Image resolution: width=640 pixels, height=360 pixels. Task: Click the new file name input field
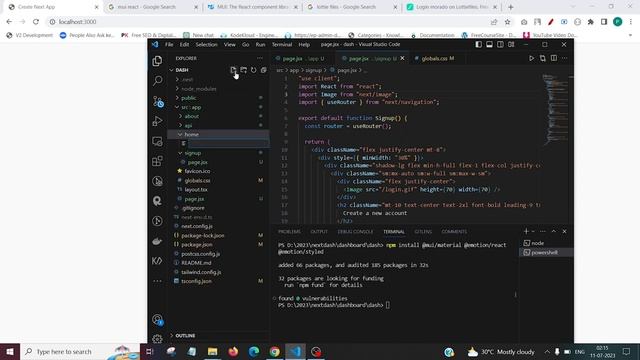pos(228,144)
